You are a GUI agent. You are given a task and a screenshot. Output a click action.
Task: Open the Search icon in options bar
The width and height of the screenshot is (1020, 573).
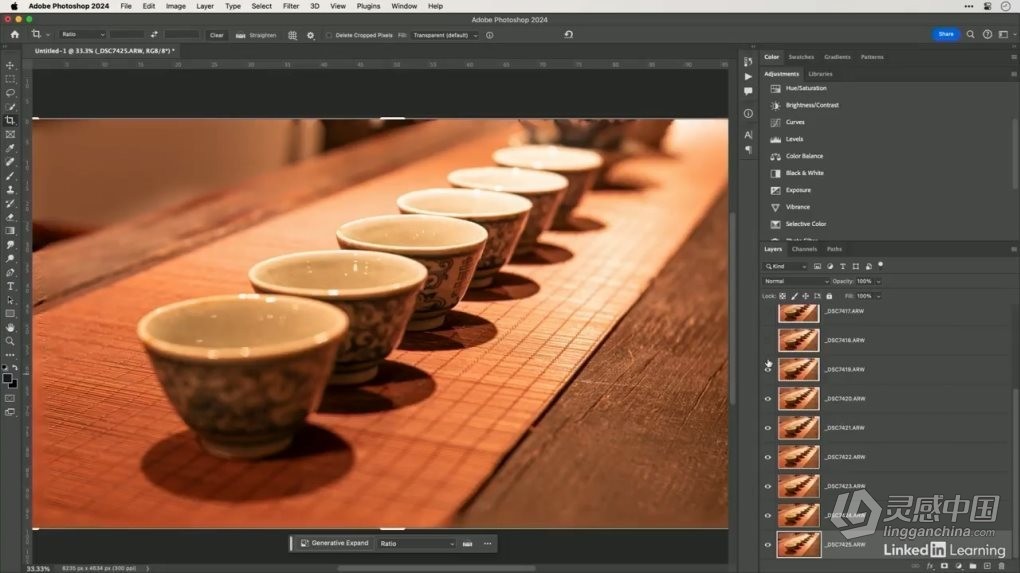click(970, 34)
